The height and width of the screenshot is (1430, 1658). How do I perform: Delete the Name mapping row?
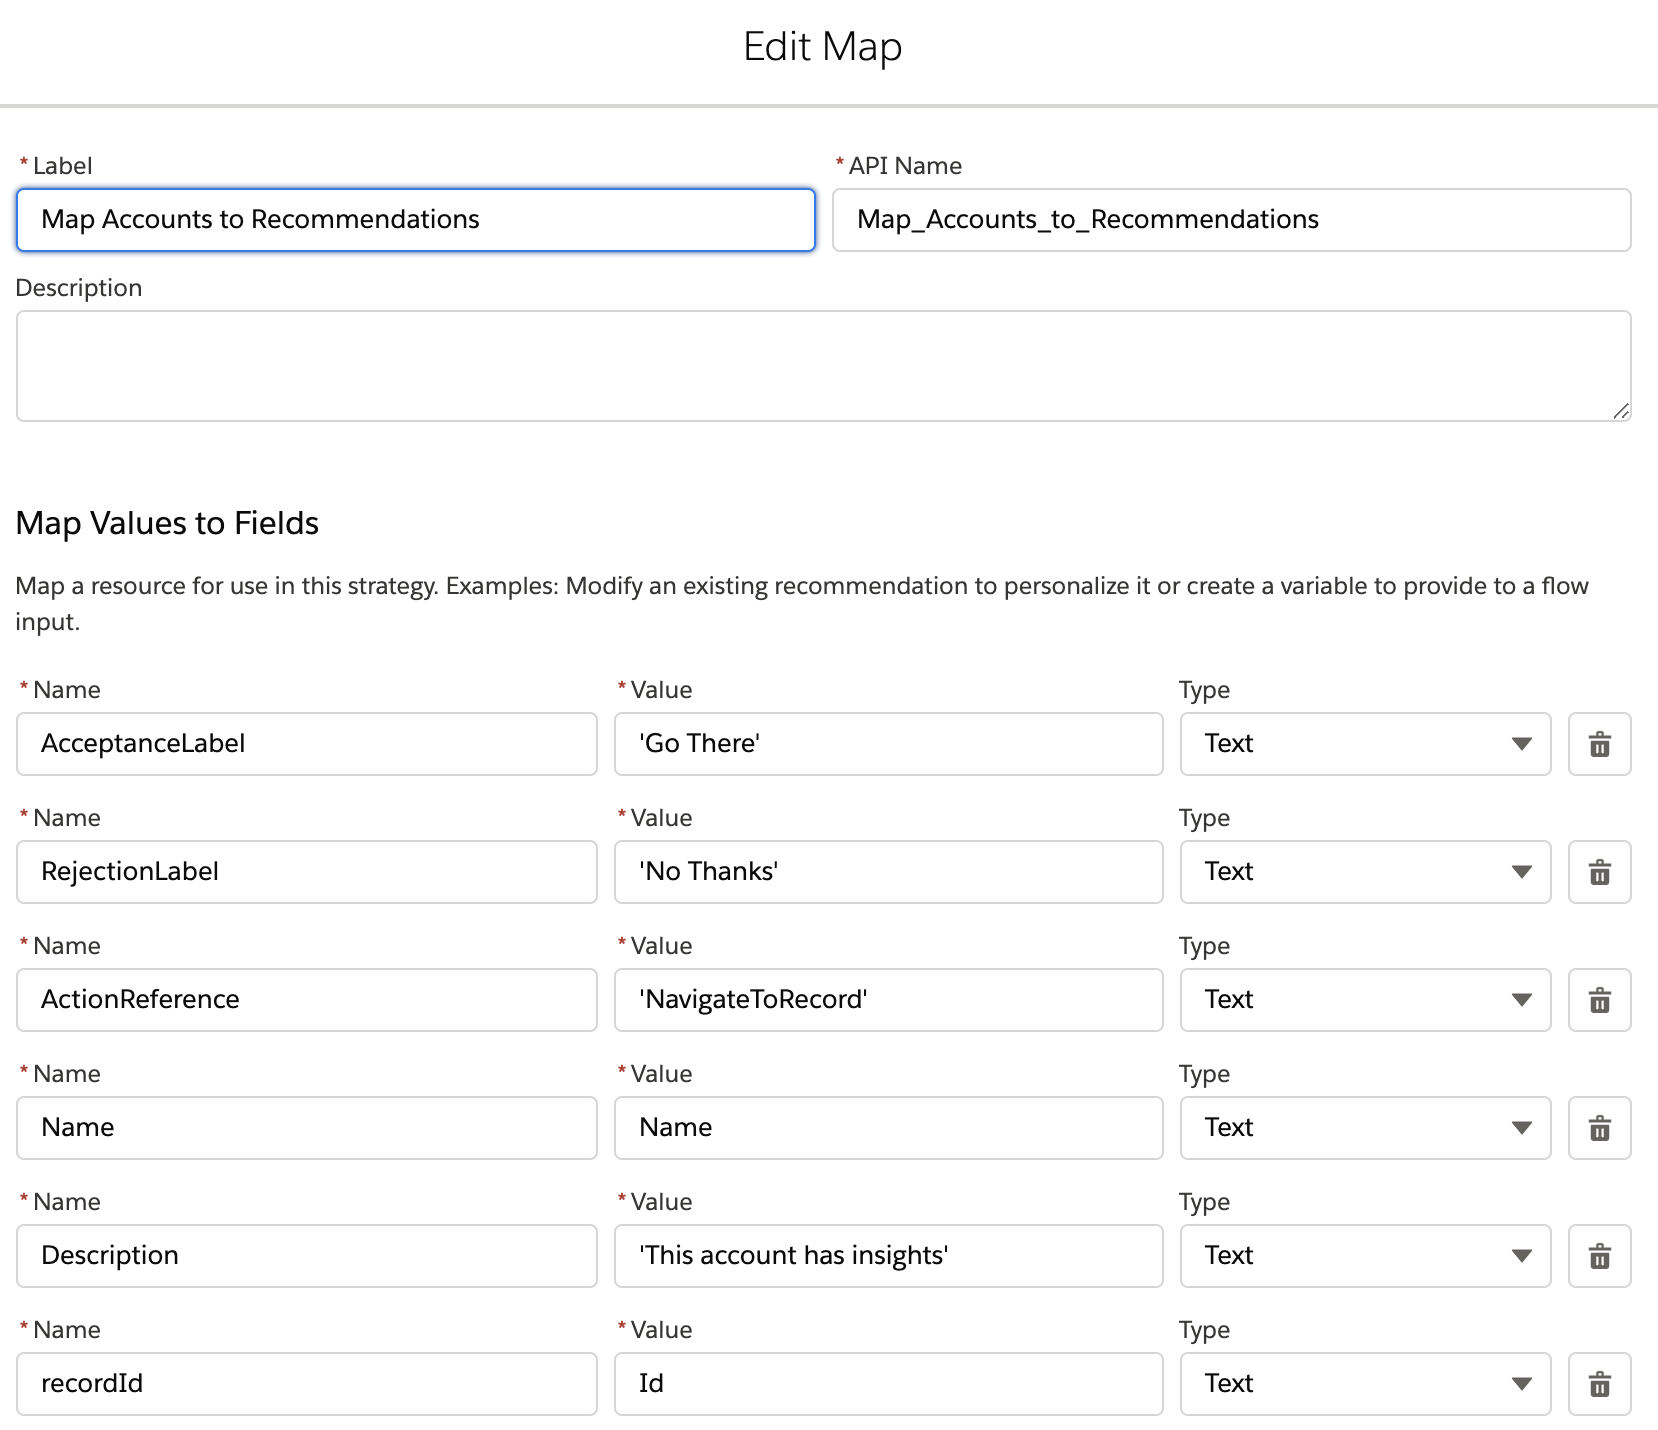[x=1599, y=1128]
